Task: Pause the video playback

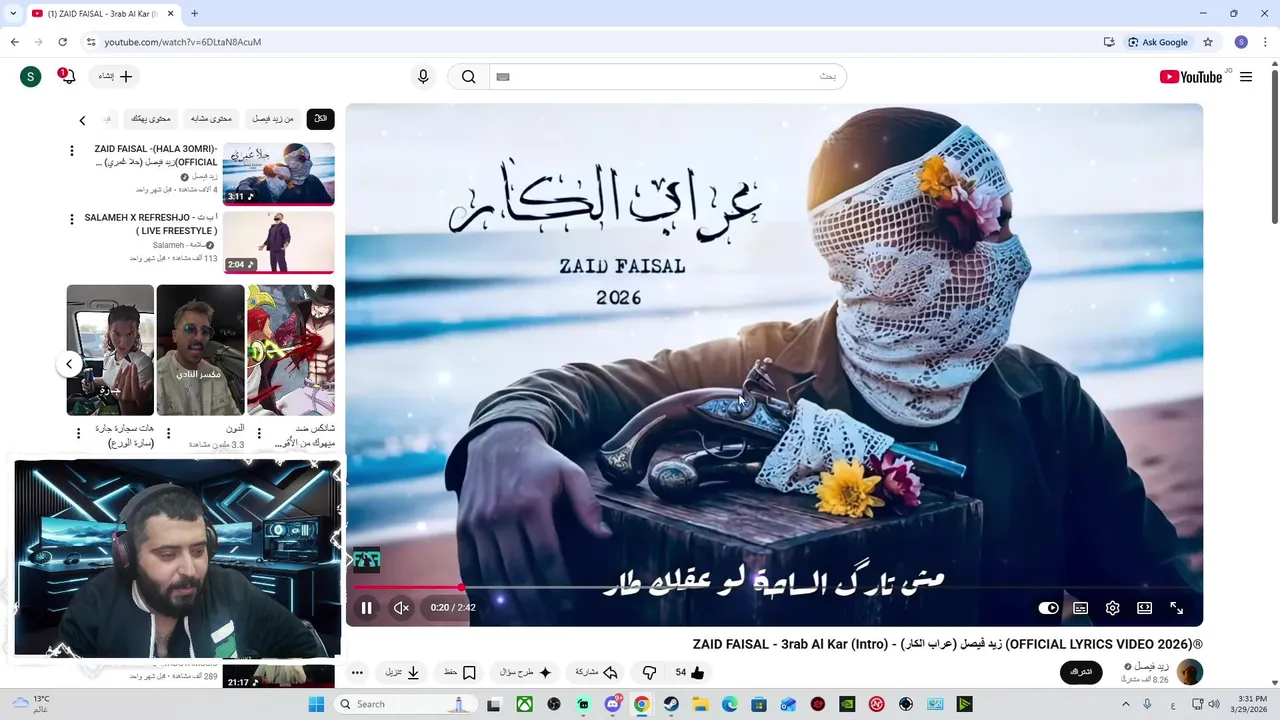Action: coord(366,607)
